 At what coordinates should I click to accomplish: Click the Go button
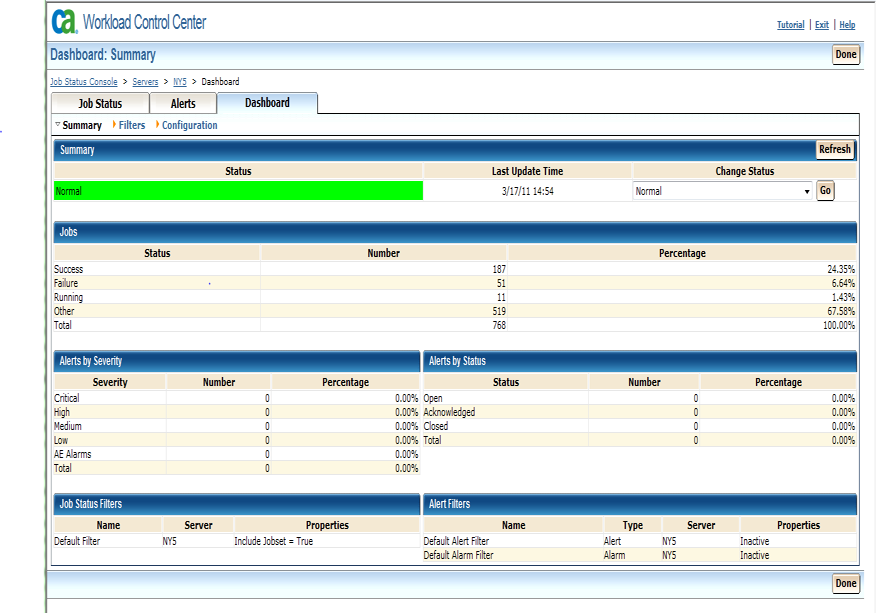pyautogui.click(x=825, y=191)
